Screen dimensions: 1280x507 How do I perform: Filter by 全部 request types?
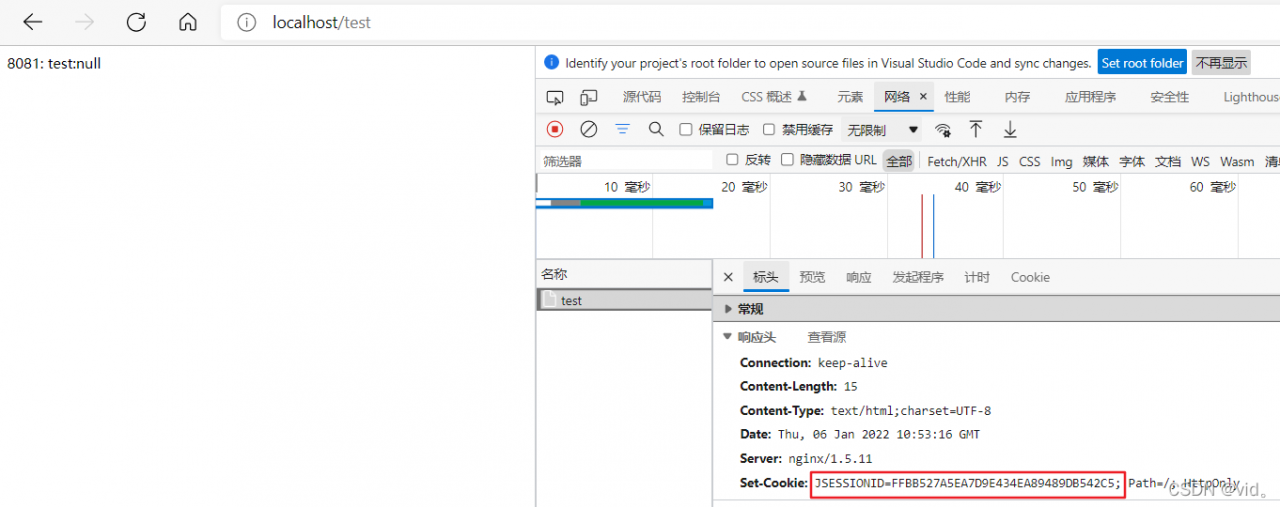(899, 161)
